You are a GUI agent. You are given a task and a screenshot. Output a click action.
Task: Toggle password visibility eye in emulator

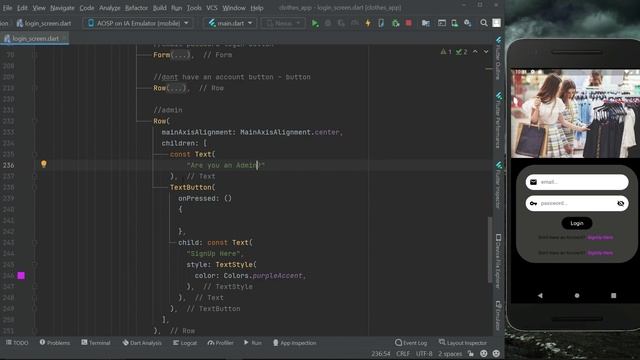[620, 203]
